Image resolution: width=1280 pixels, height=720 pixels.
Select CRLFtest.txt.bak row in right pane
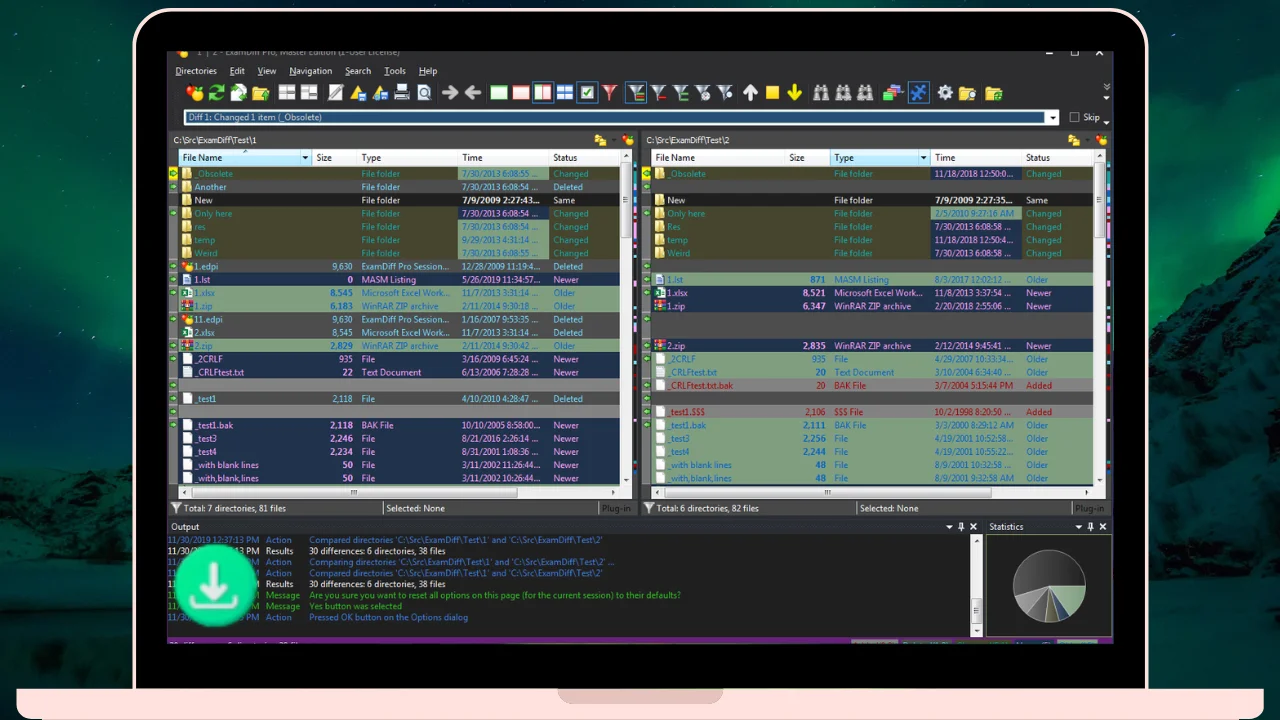874,385
